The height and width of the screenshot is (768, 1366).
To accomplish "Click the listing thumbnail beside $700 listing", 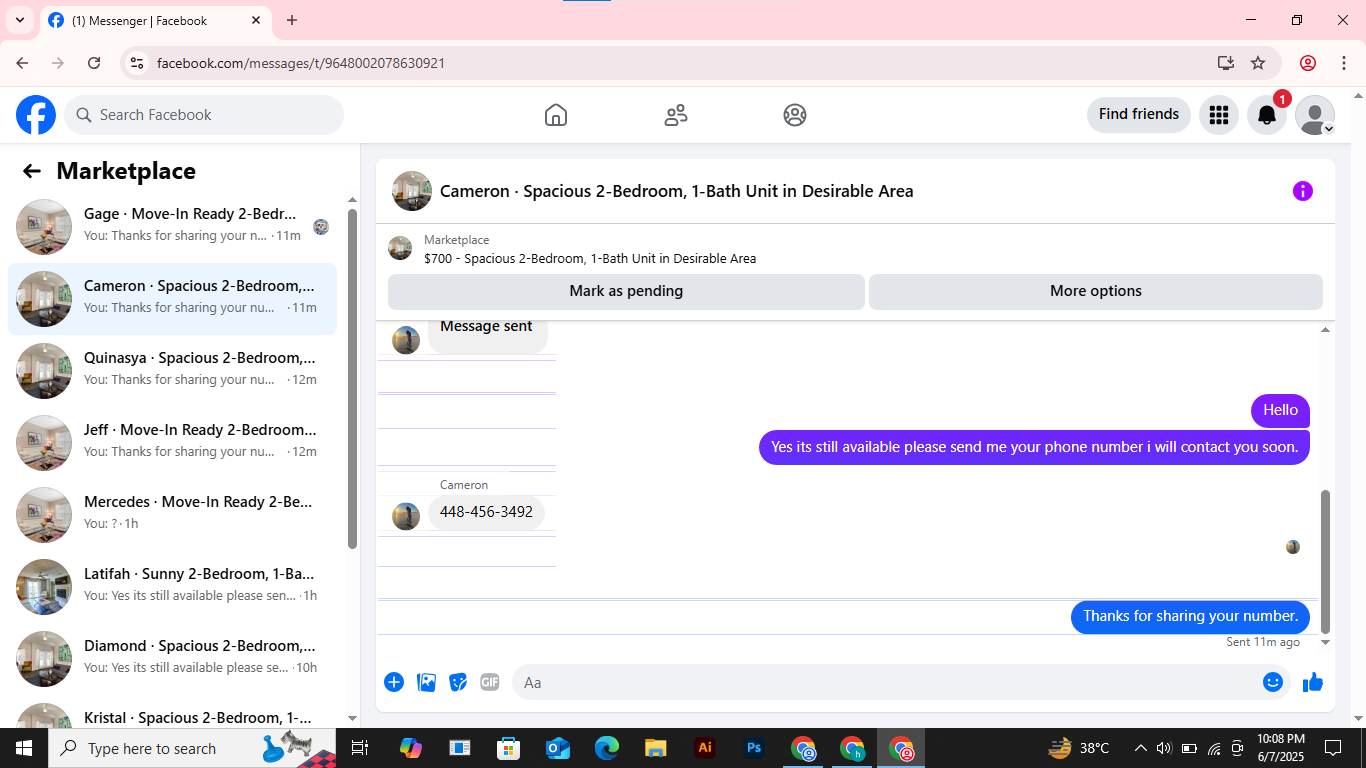I will (x=400, y=248).
